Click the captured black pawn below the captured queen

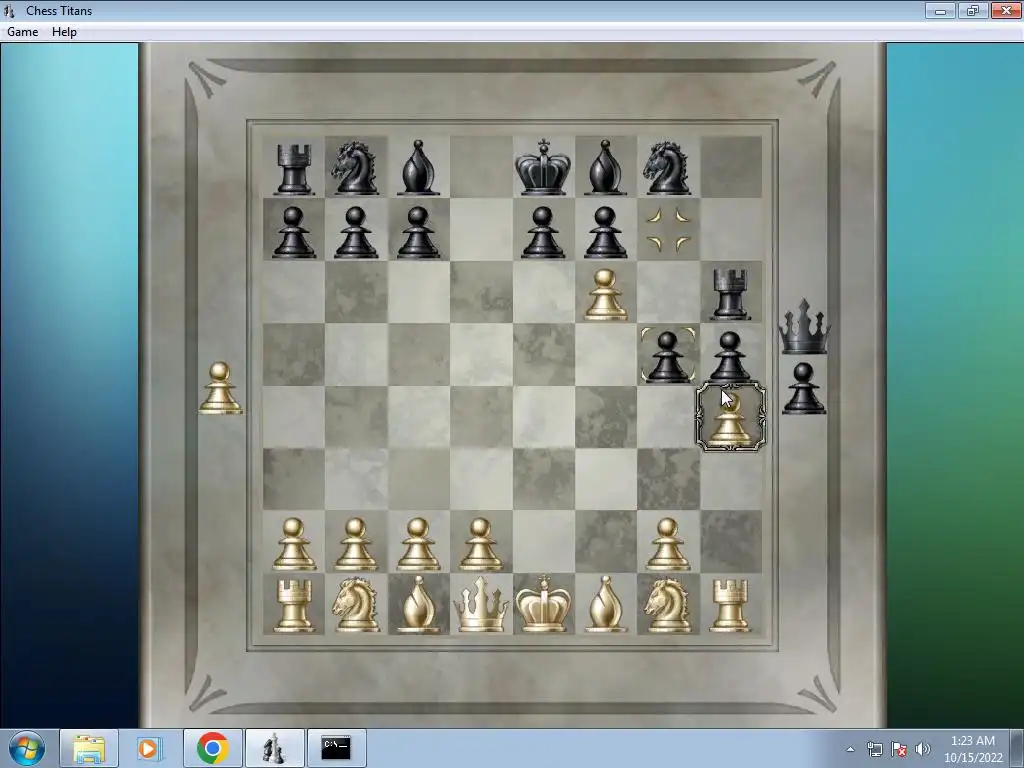[x=803, y=389]
